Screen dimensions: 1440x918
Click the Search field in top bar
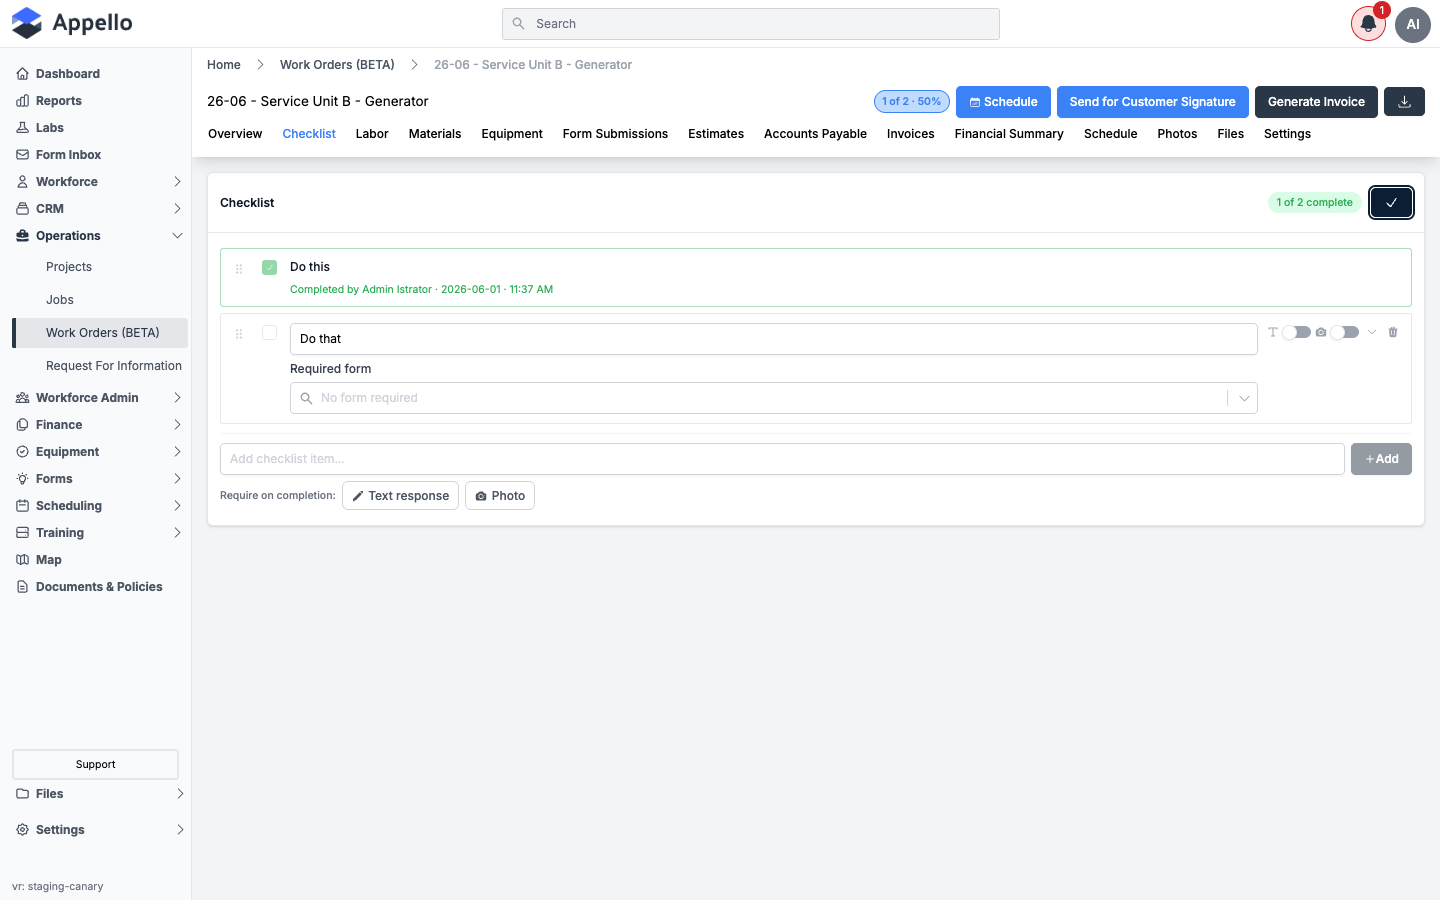pyautogui.click(x=751, y=24)
